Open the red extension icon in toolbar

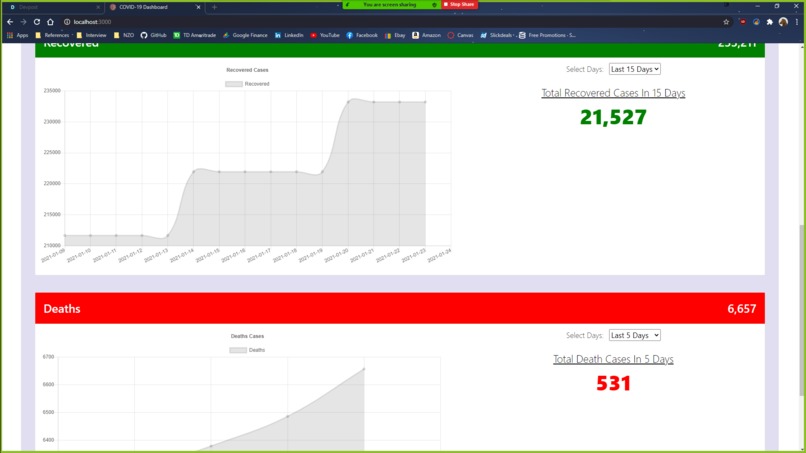pos(743,22)
